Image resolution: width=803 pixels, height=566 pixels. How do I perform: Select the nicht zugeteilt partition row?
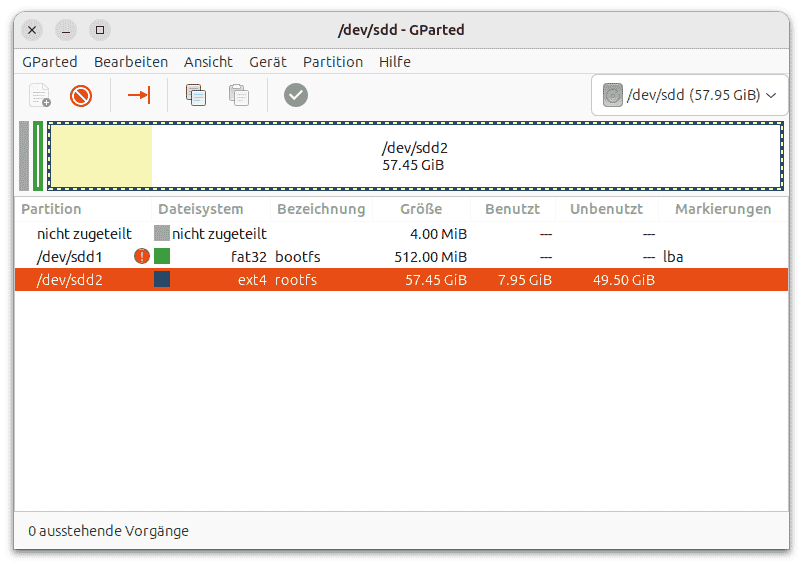tap(402, 234)
